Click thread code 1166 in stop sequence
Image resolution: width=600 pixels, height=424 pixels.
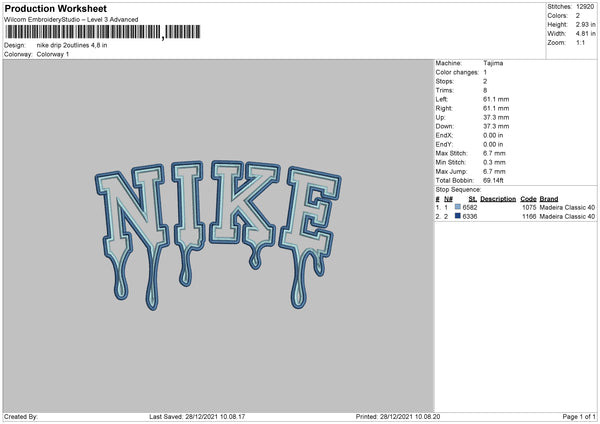(x=529, y=217)
